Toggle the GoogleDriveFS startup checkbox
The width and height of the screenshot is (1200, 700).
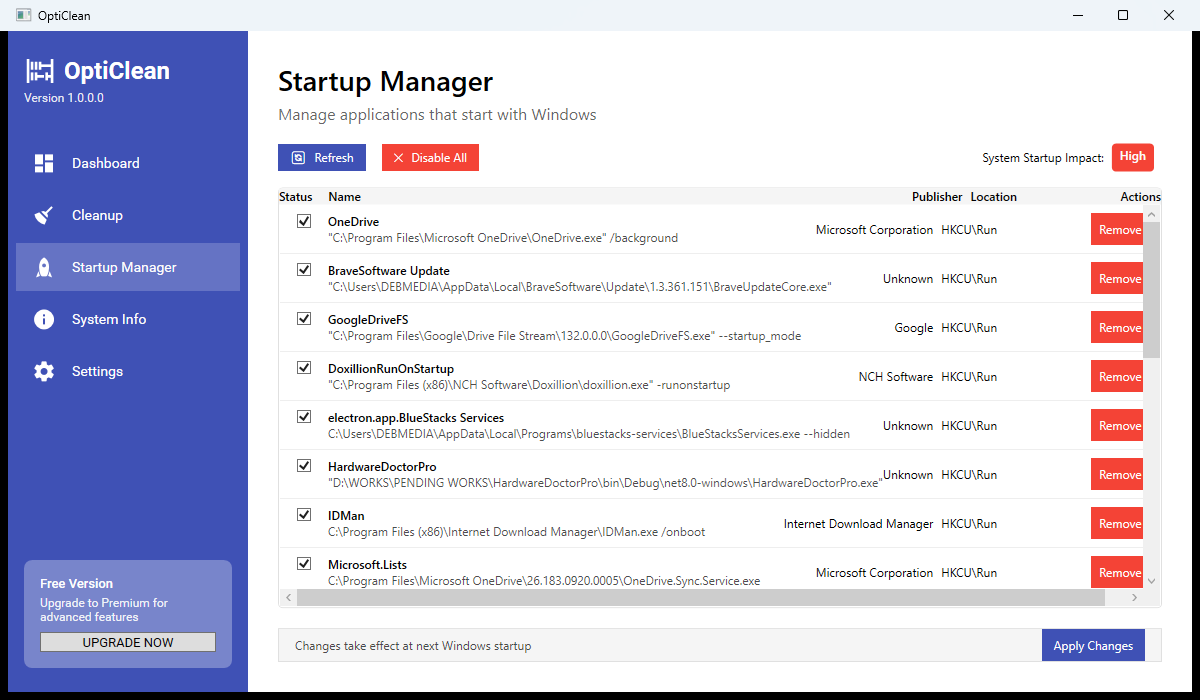tap(304, 319)
